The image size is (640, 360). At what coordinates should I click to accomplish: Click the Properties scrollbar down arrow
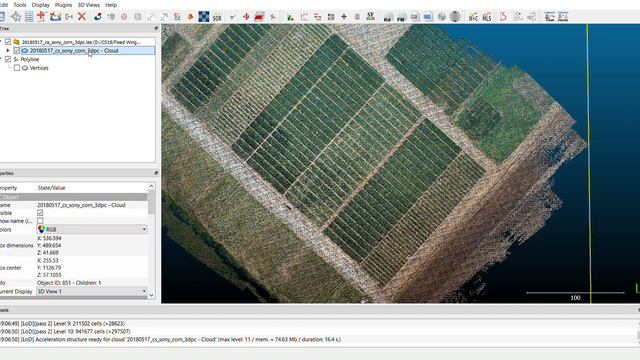pyautogui.click(x=151, y=295)
